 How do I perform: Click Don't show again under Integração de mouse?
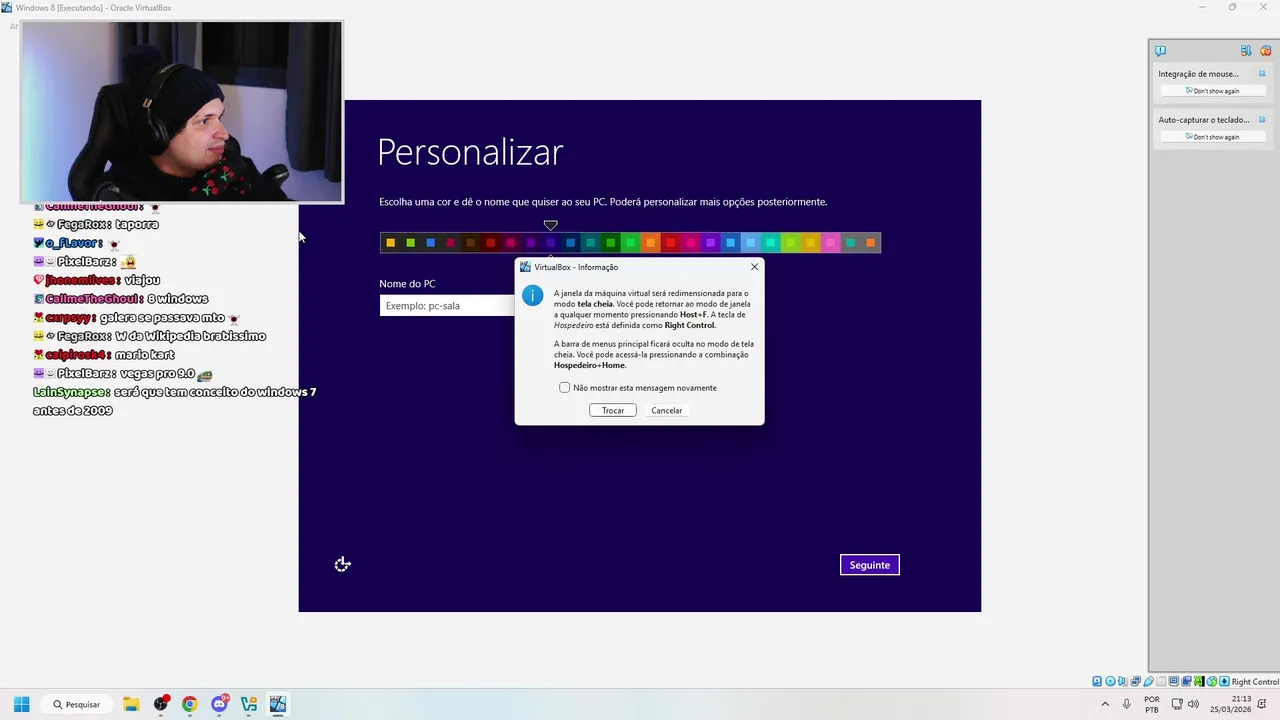click(1212, 91)
